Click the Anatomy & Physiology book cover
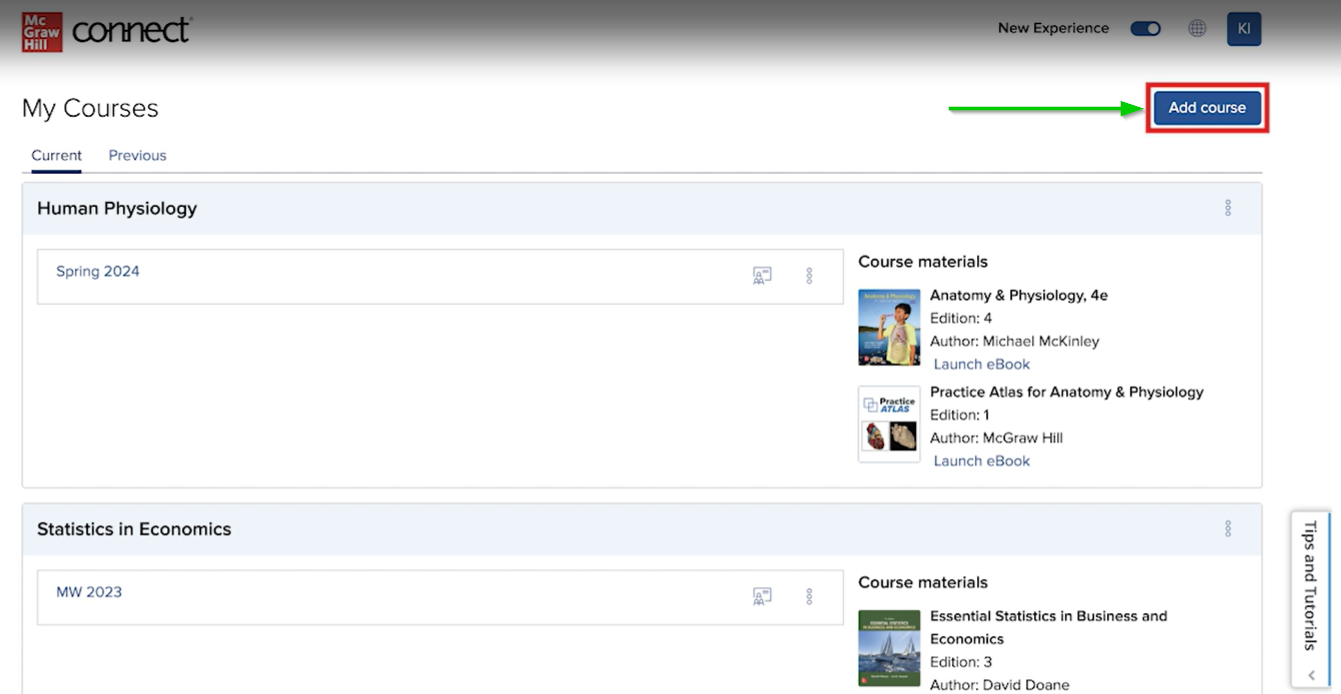Viewport: 1341px width, 694px height. click(x=889, y=327)
